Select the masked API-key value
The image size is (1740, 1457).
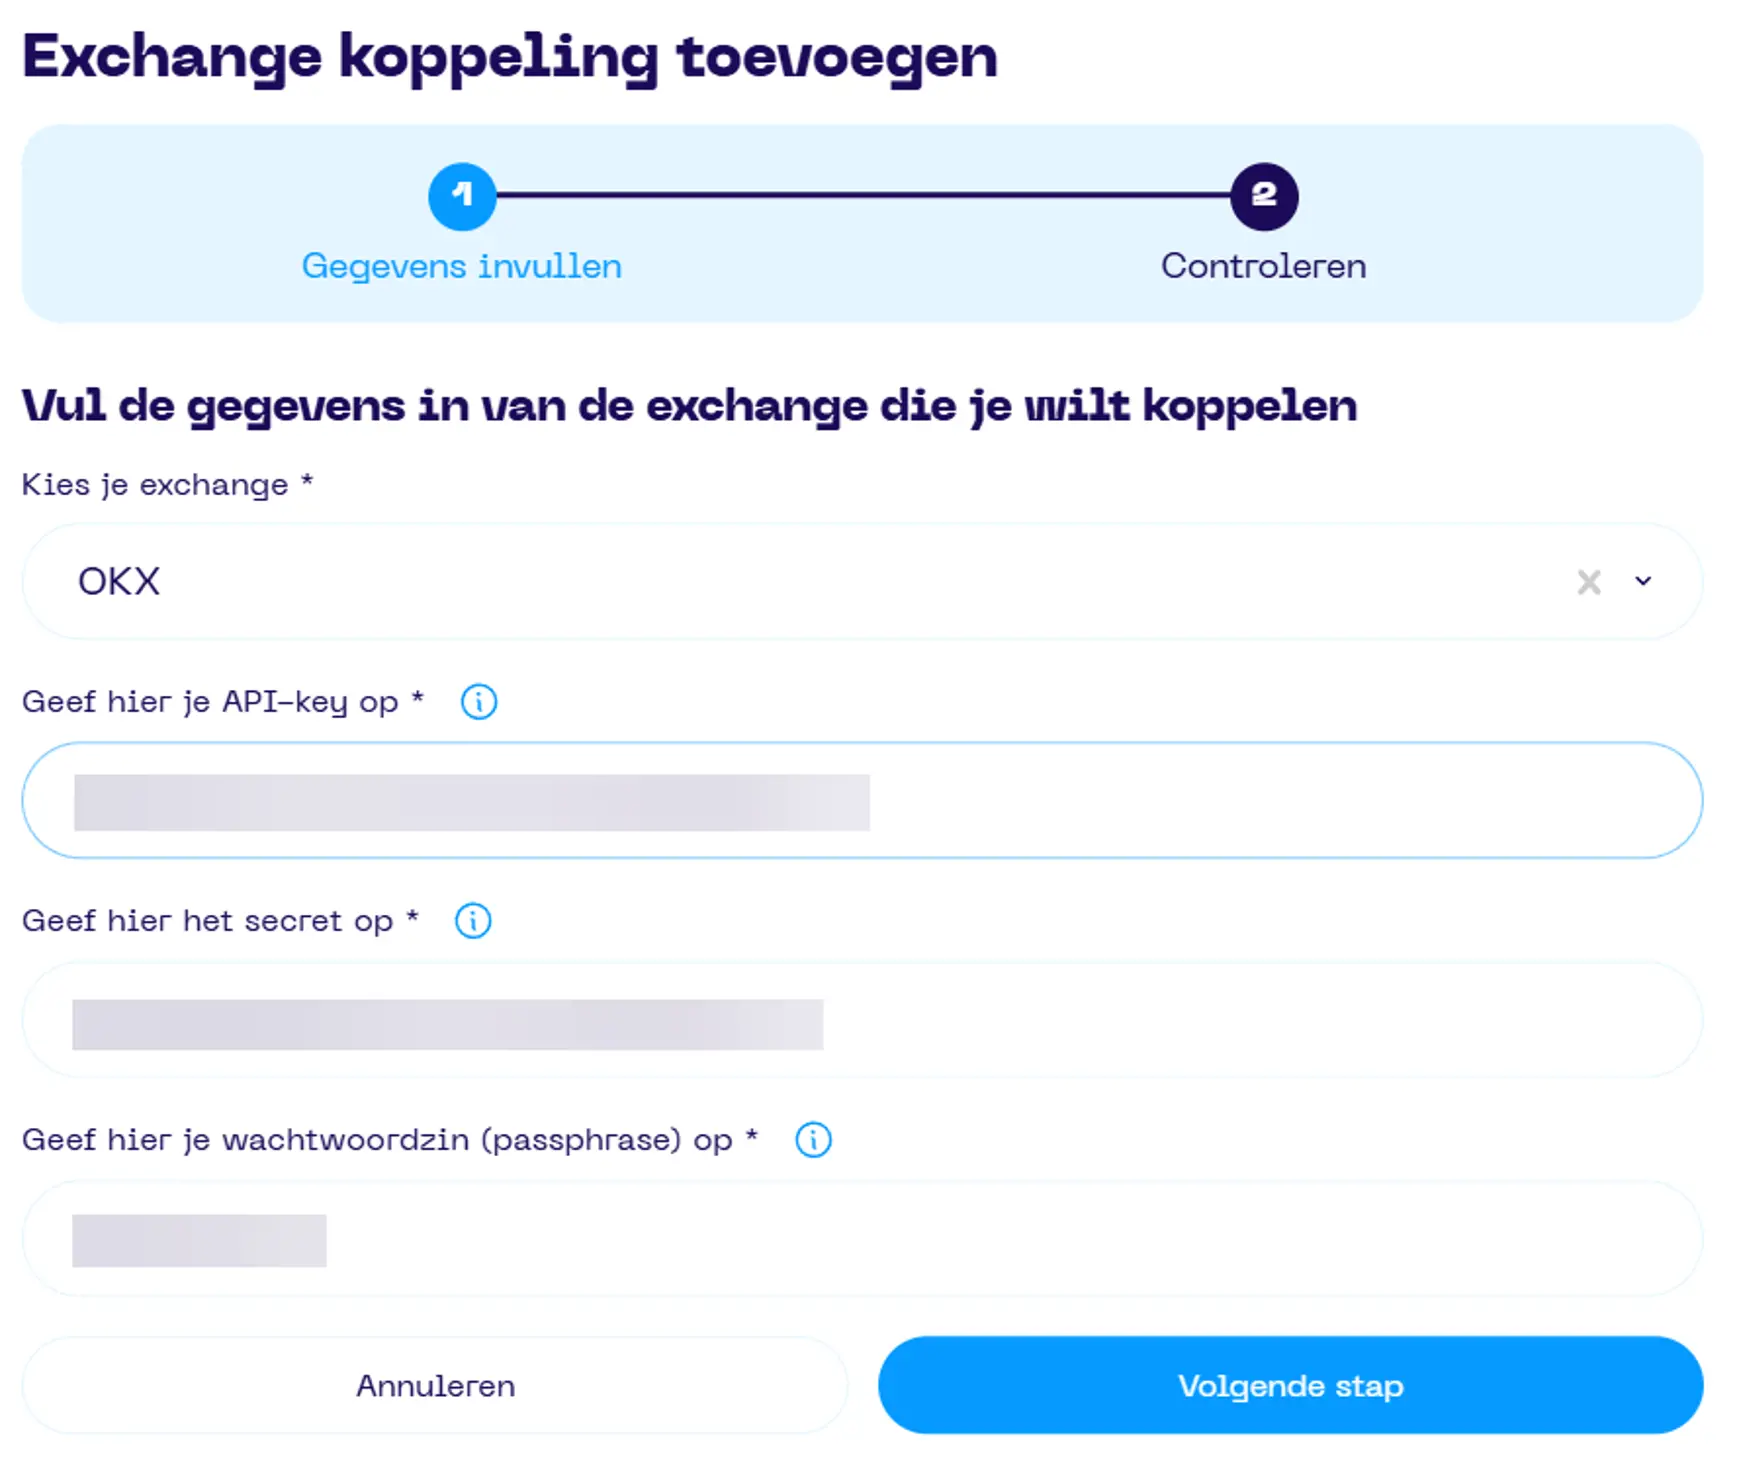470,800
